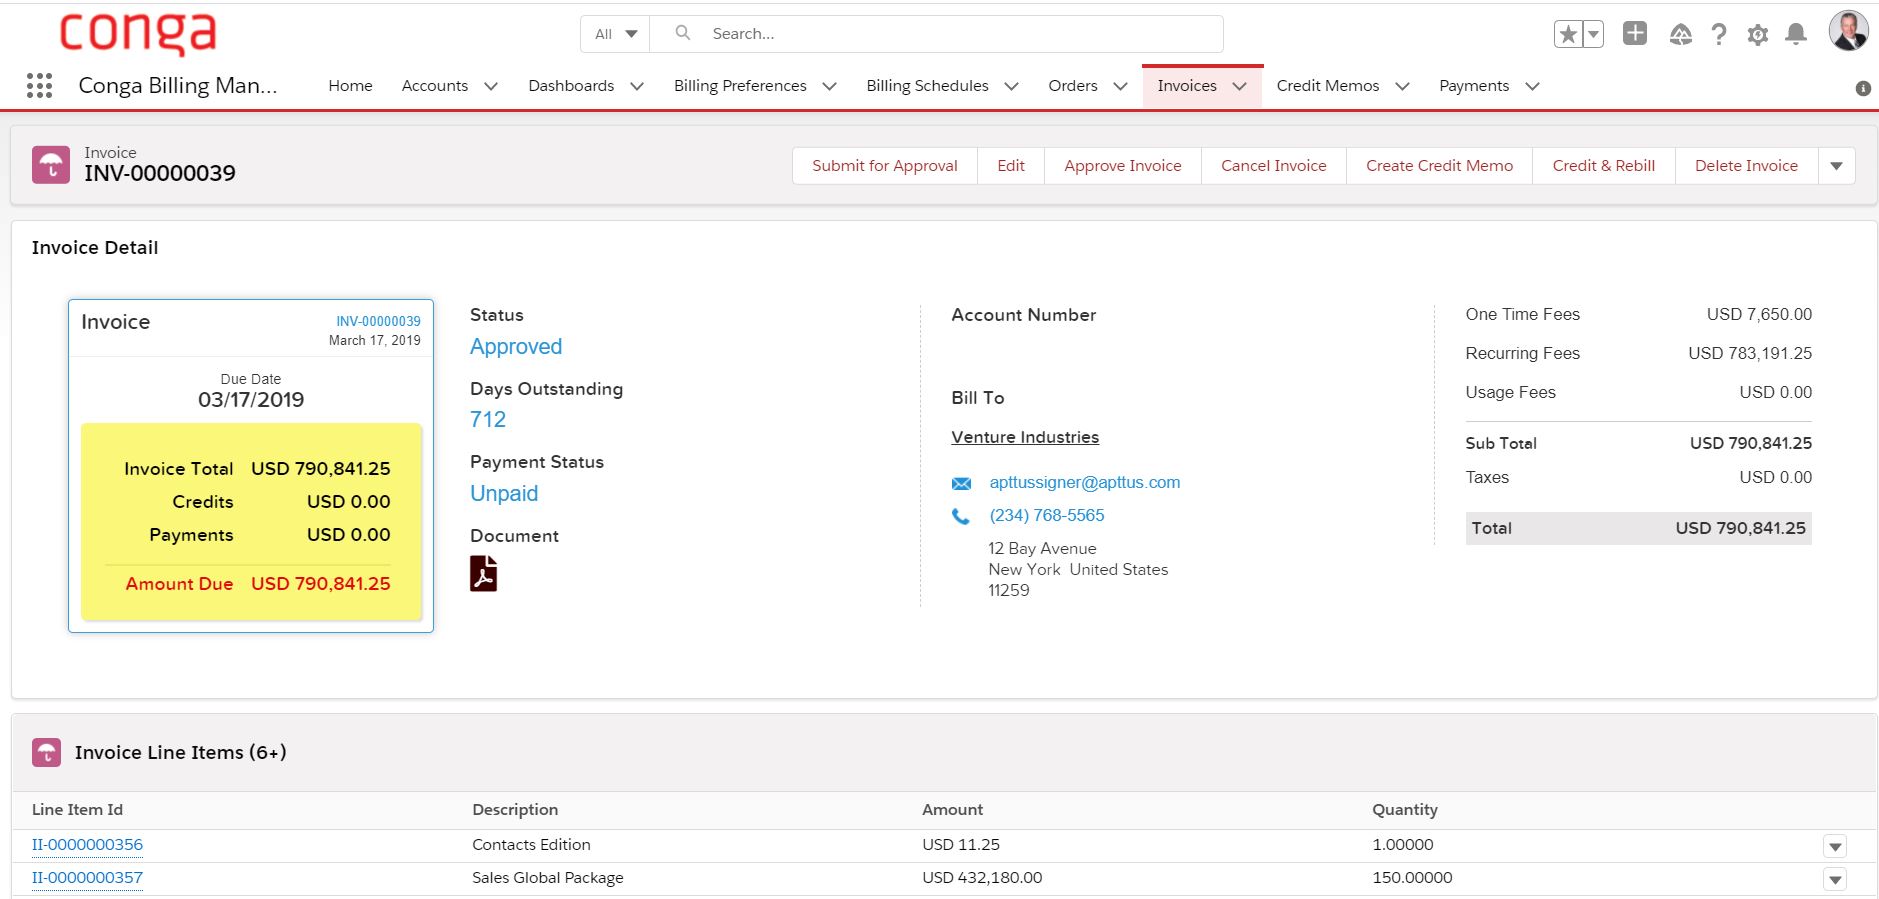Click the user profile avatar
The width and height of the screenshot is (1879, 899).
[x=1848, y=32]
